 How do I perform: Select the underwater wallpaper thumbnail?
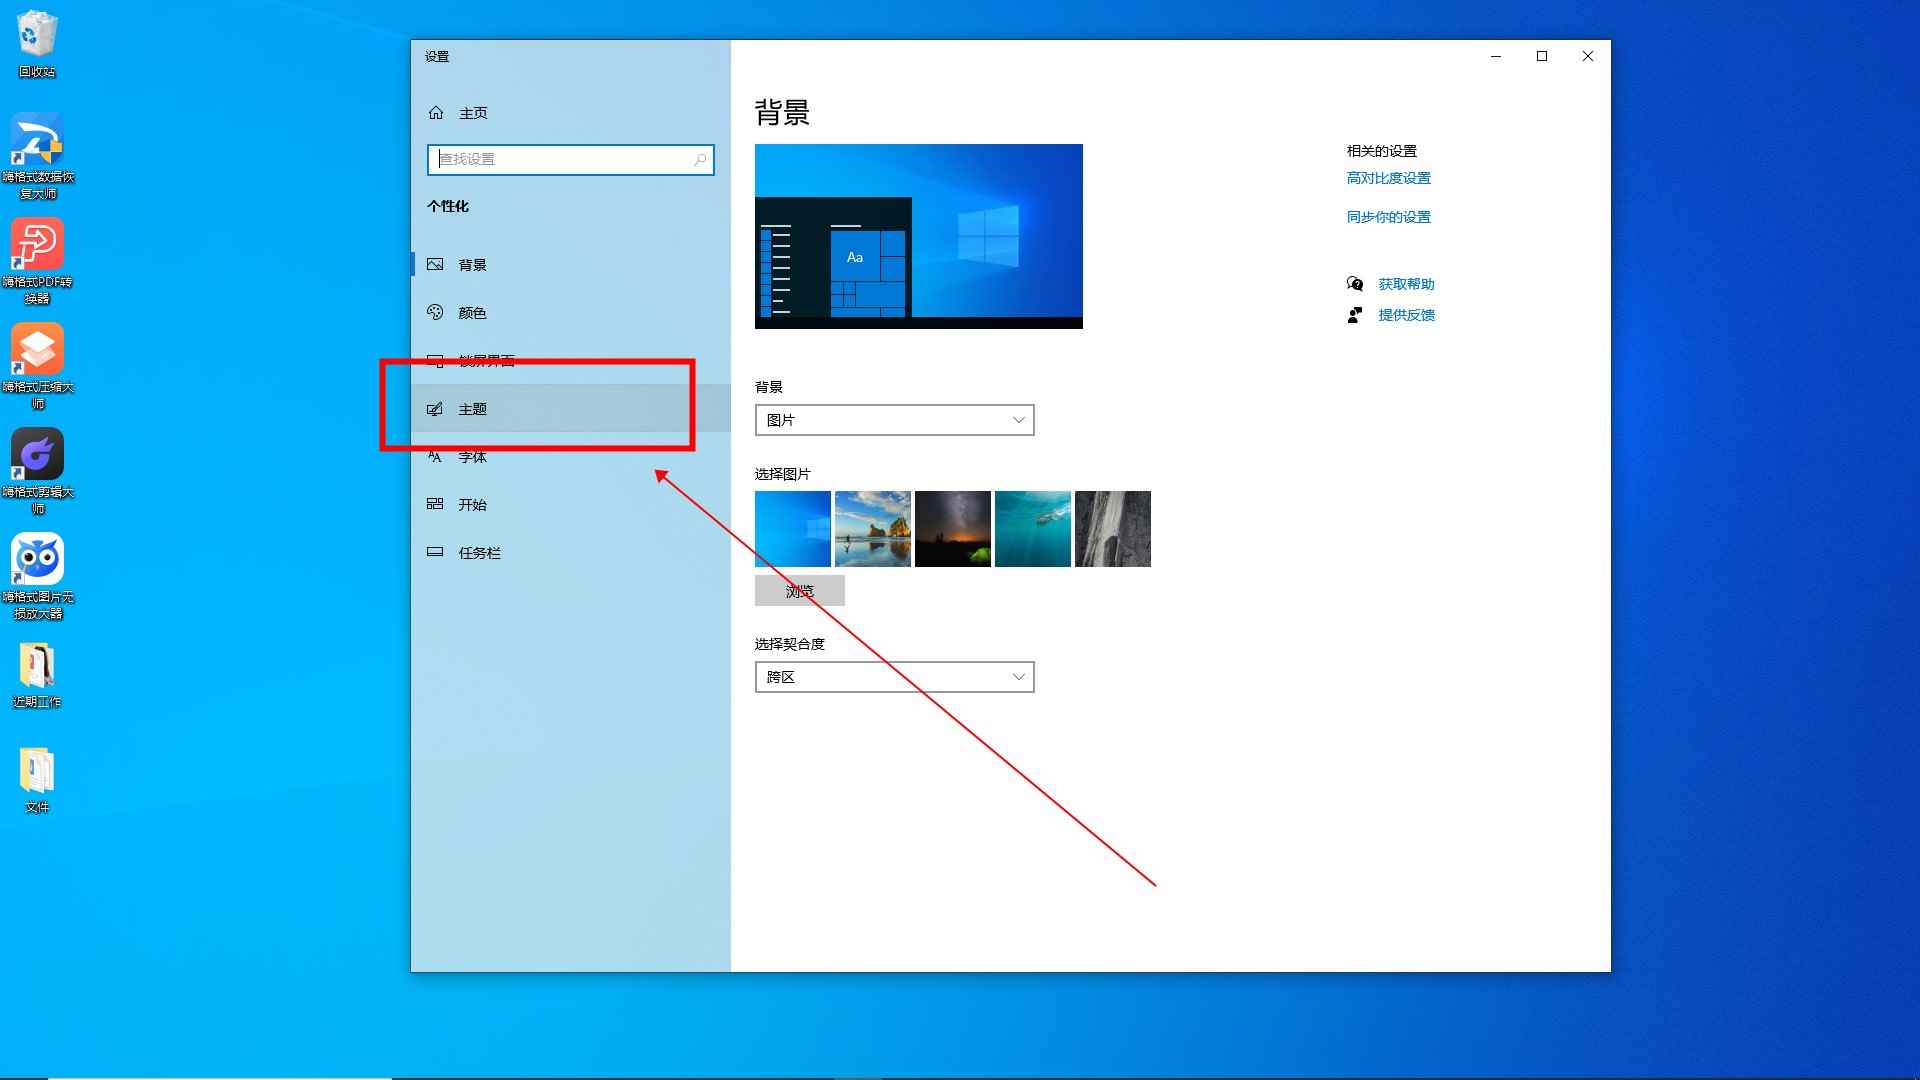pyautogui.click(x=1032, y=528)
